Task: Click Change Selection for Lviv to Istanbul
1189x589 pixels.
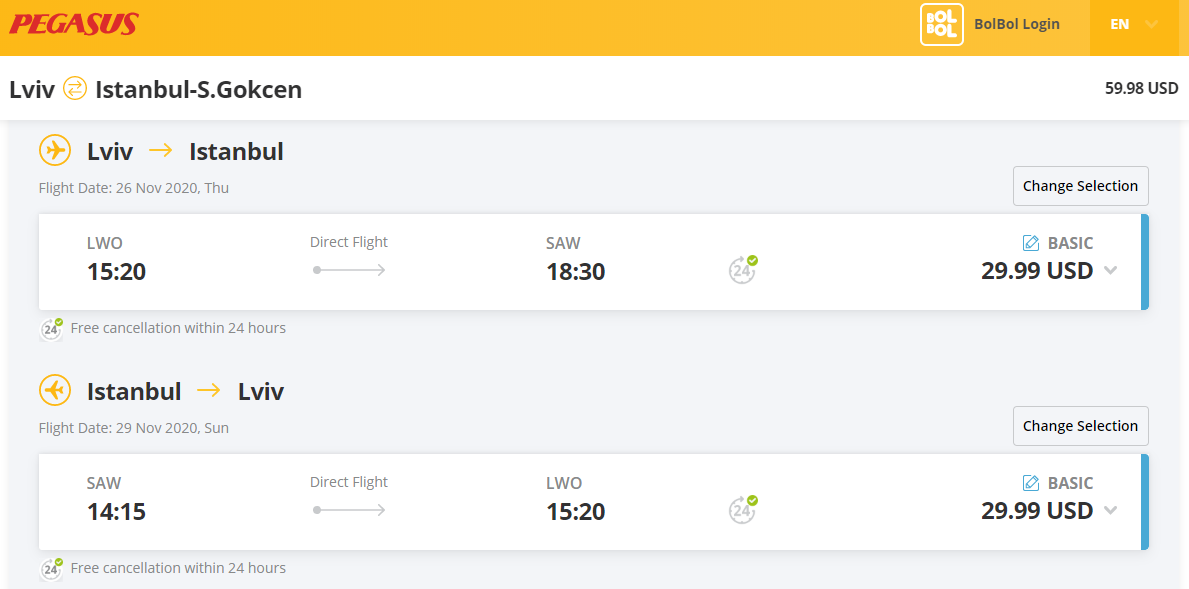Action: pos(1081,186)
